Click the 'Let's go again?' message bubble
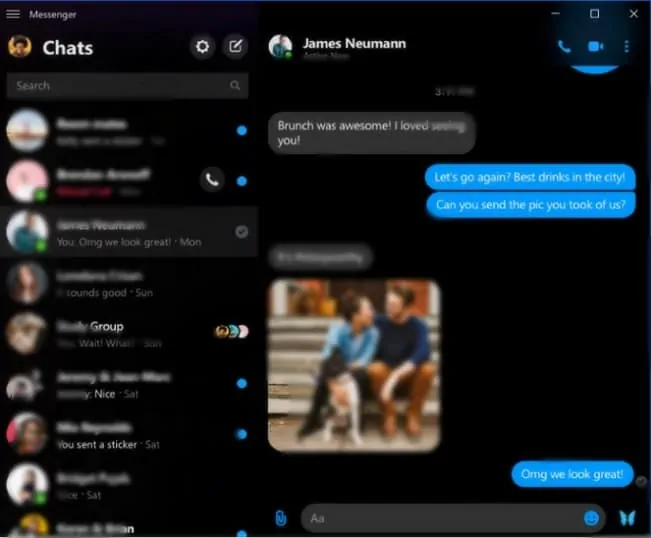 click(530, 177)
